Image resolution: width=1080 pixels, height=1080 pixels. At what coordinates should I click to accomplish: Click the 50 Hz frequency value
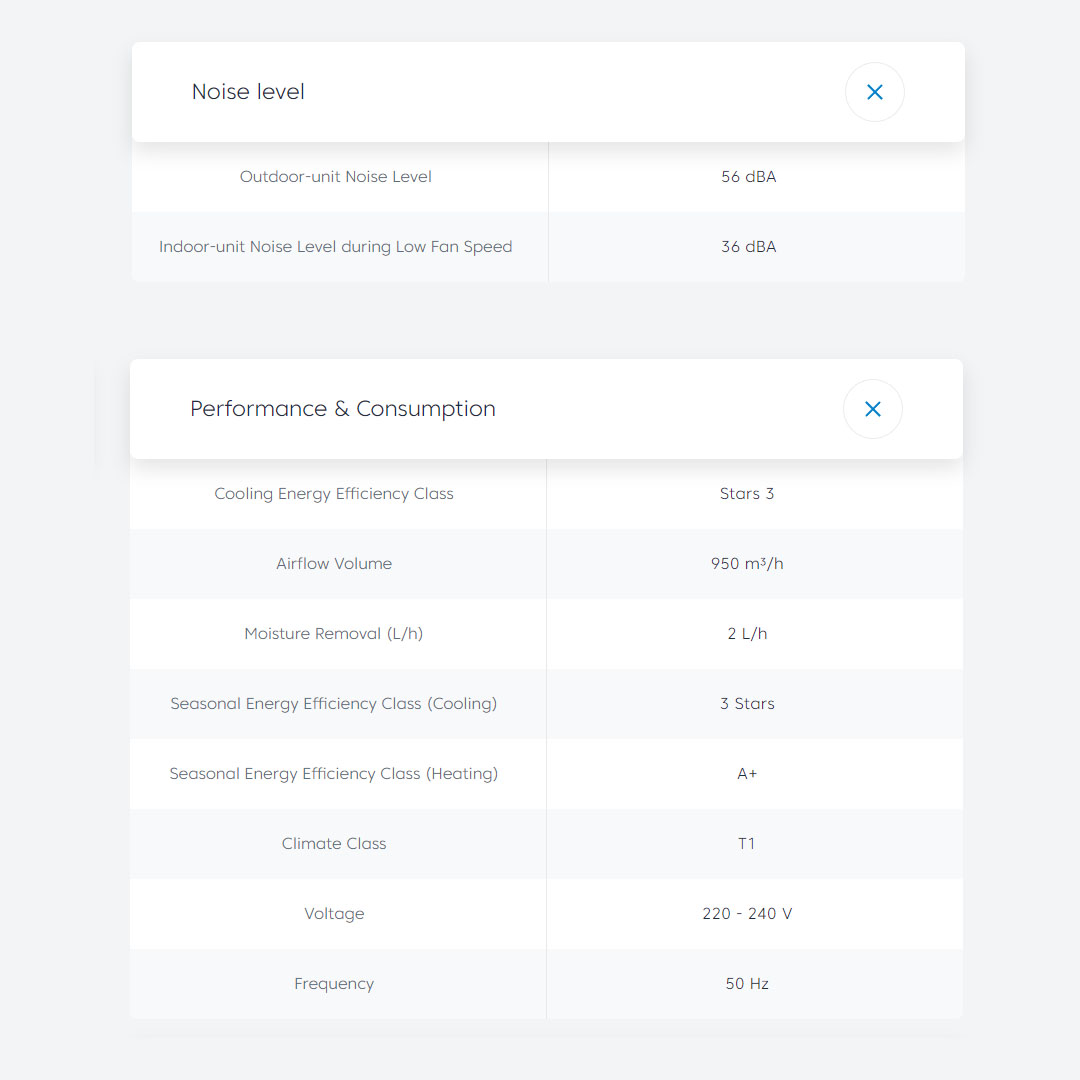tap(747, 984)
